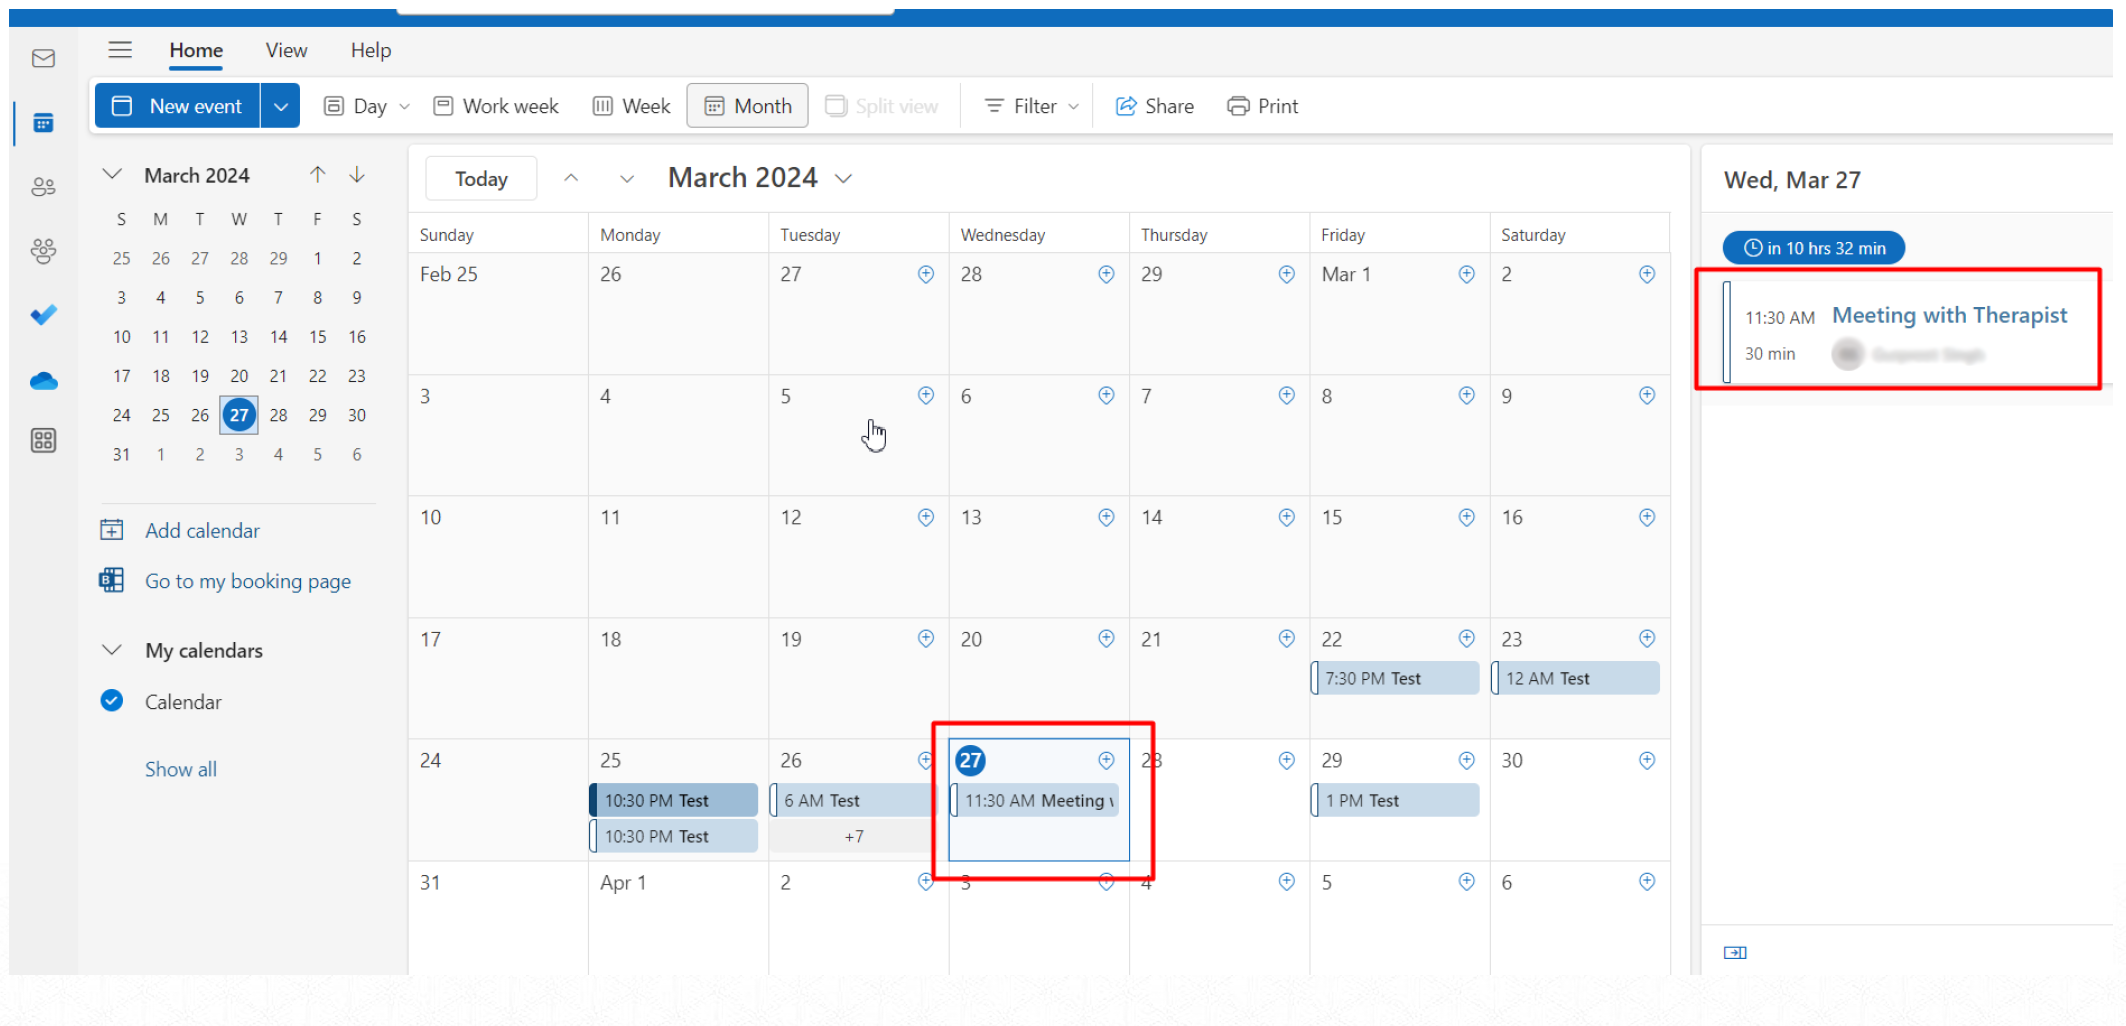Switch to Work week view
Viewport: 2126px width, 1026px height.
(496, 106)
